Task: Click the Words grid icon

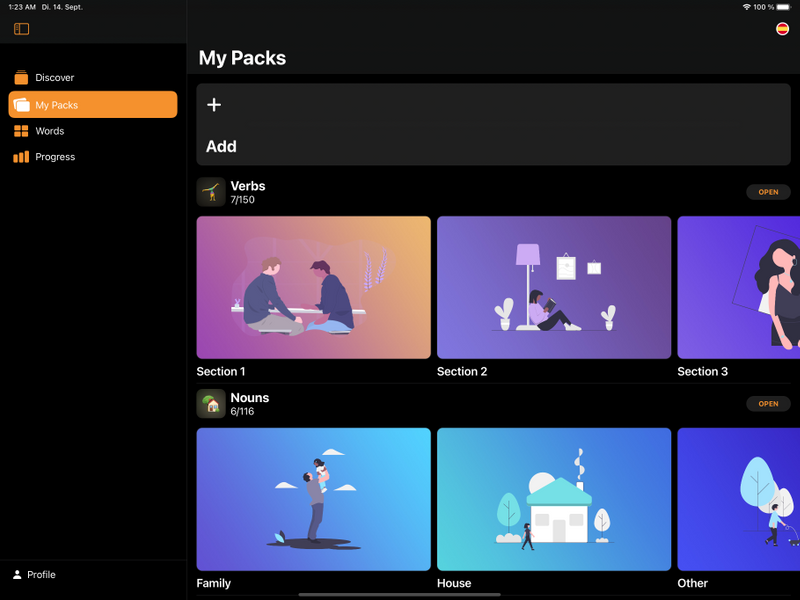Action: point(21,131)
